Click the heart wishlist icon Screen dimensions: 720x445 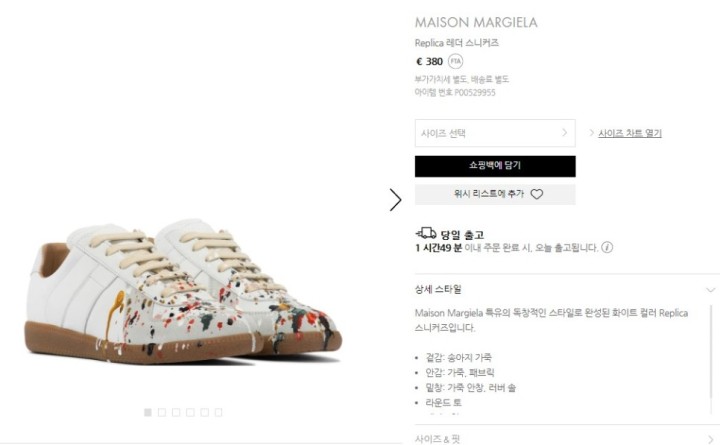click(536, 194)
